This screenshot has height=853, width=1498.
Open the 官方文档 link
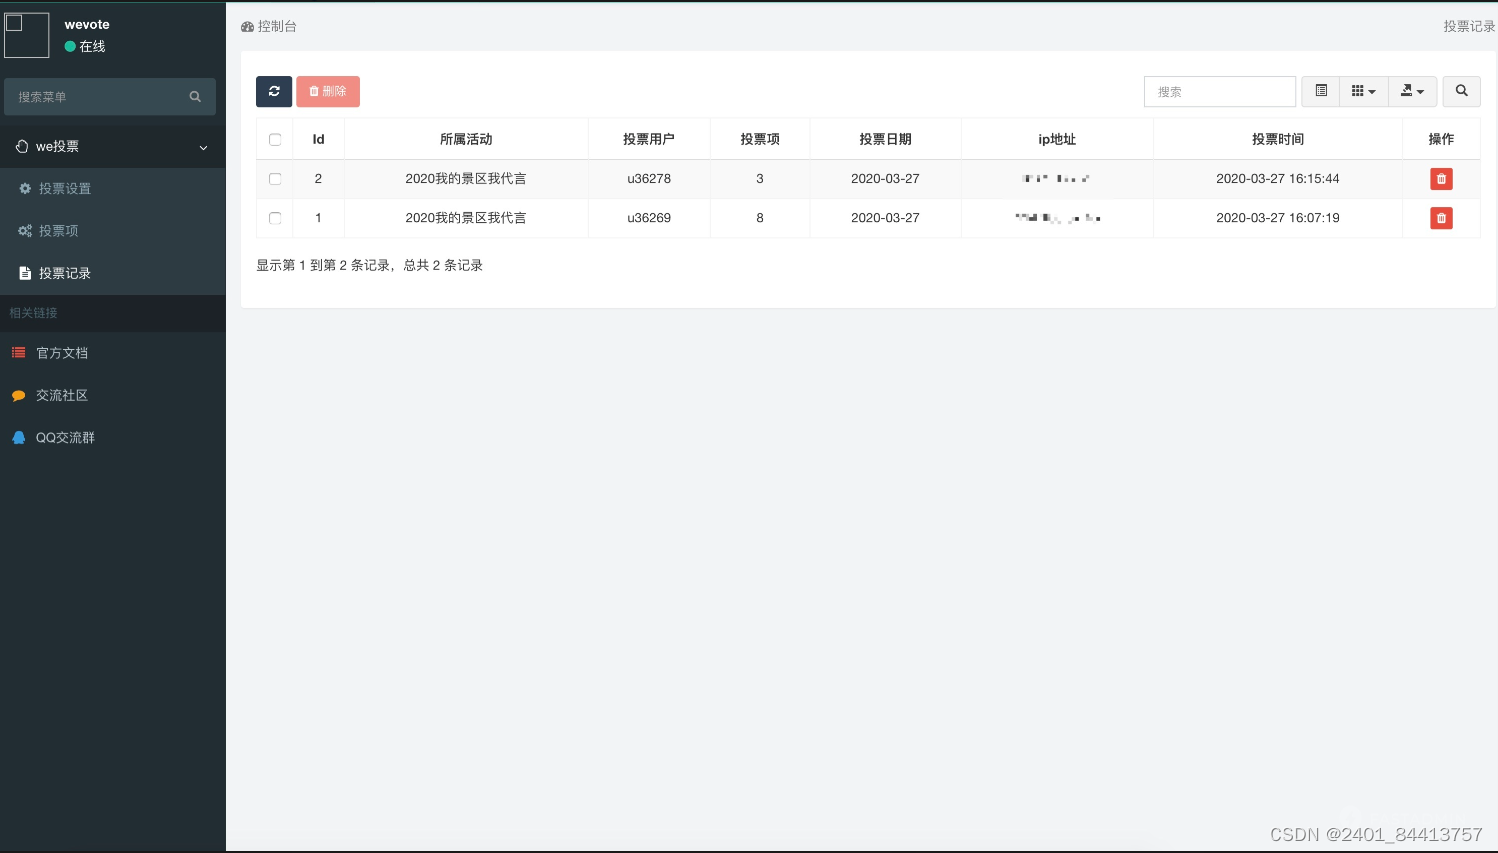click(x=113, y=353)
